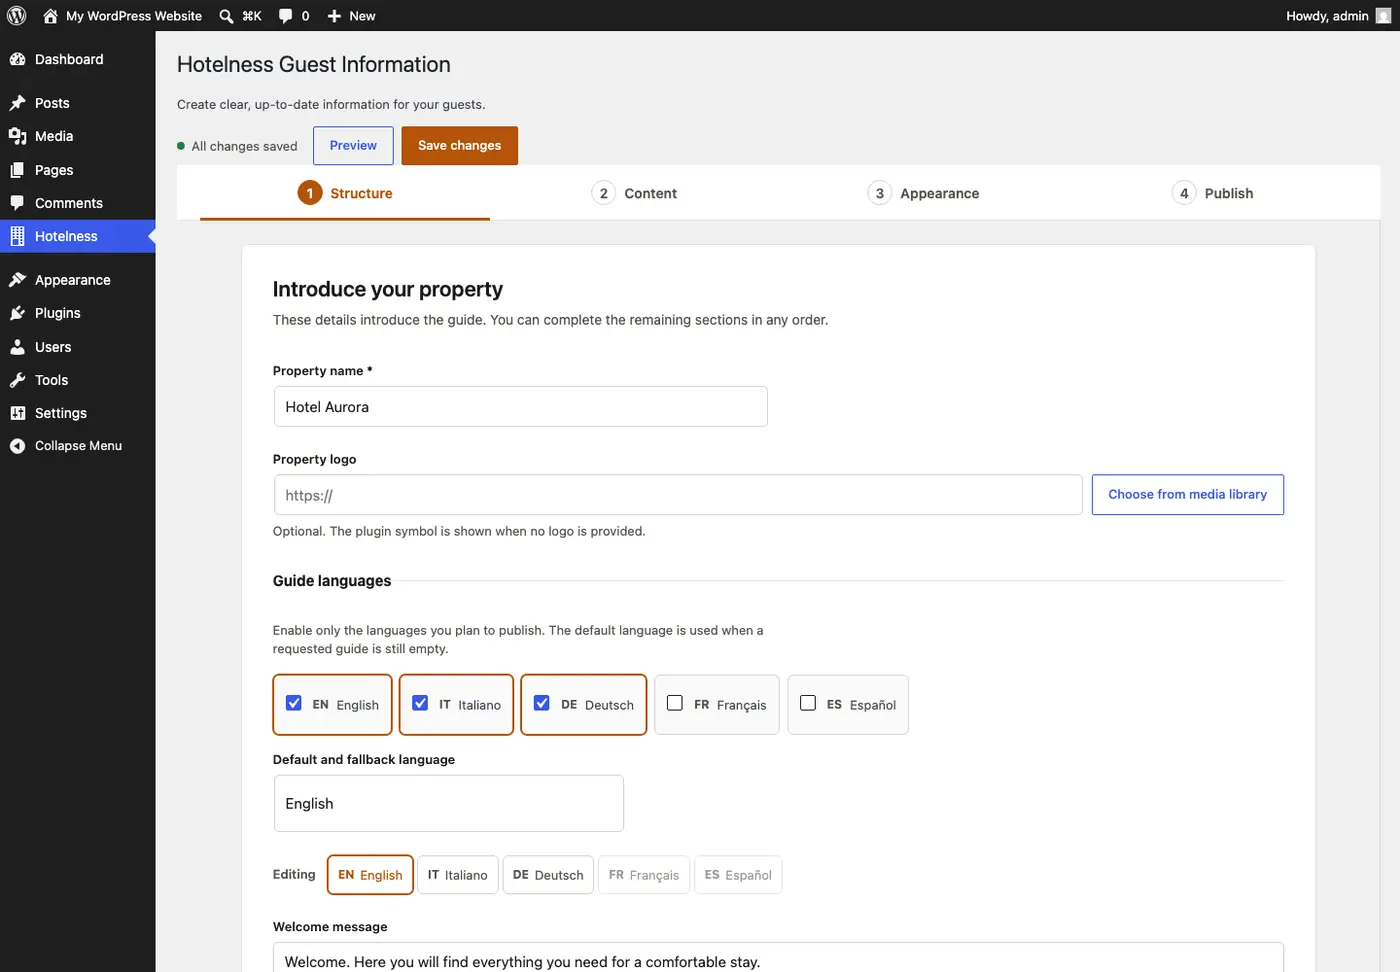This screenshot has width=1400, height=972.
Task: Click the Welcome message text field
Action: [778, 957]
